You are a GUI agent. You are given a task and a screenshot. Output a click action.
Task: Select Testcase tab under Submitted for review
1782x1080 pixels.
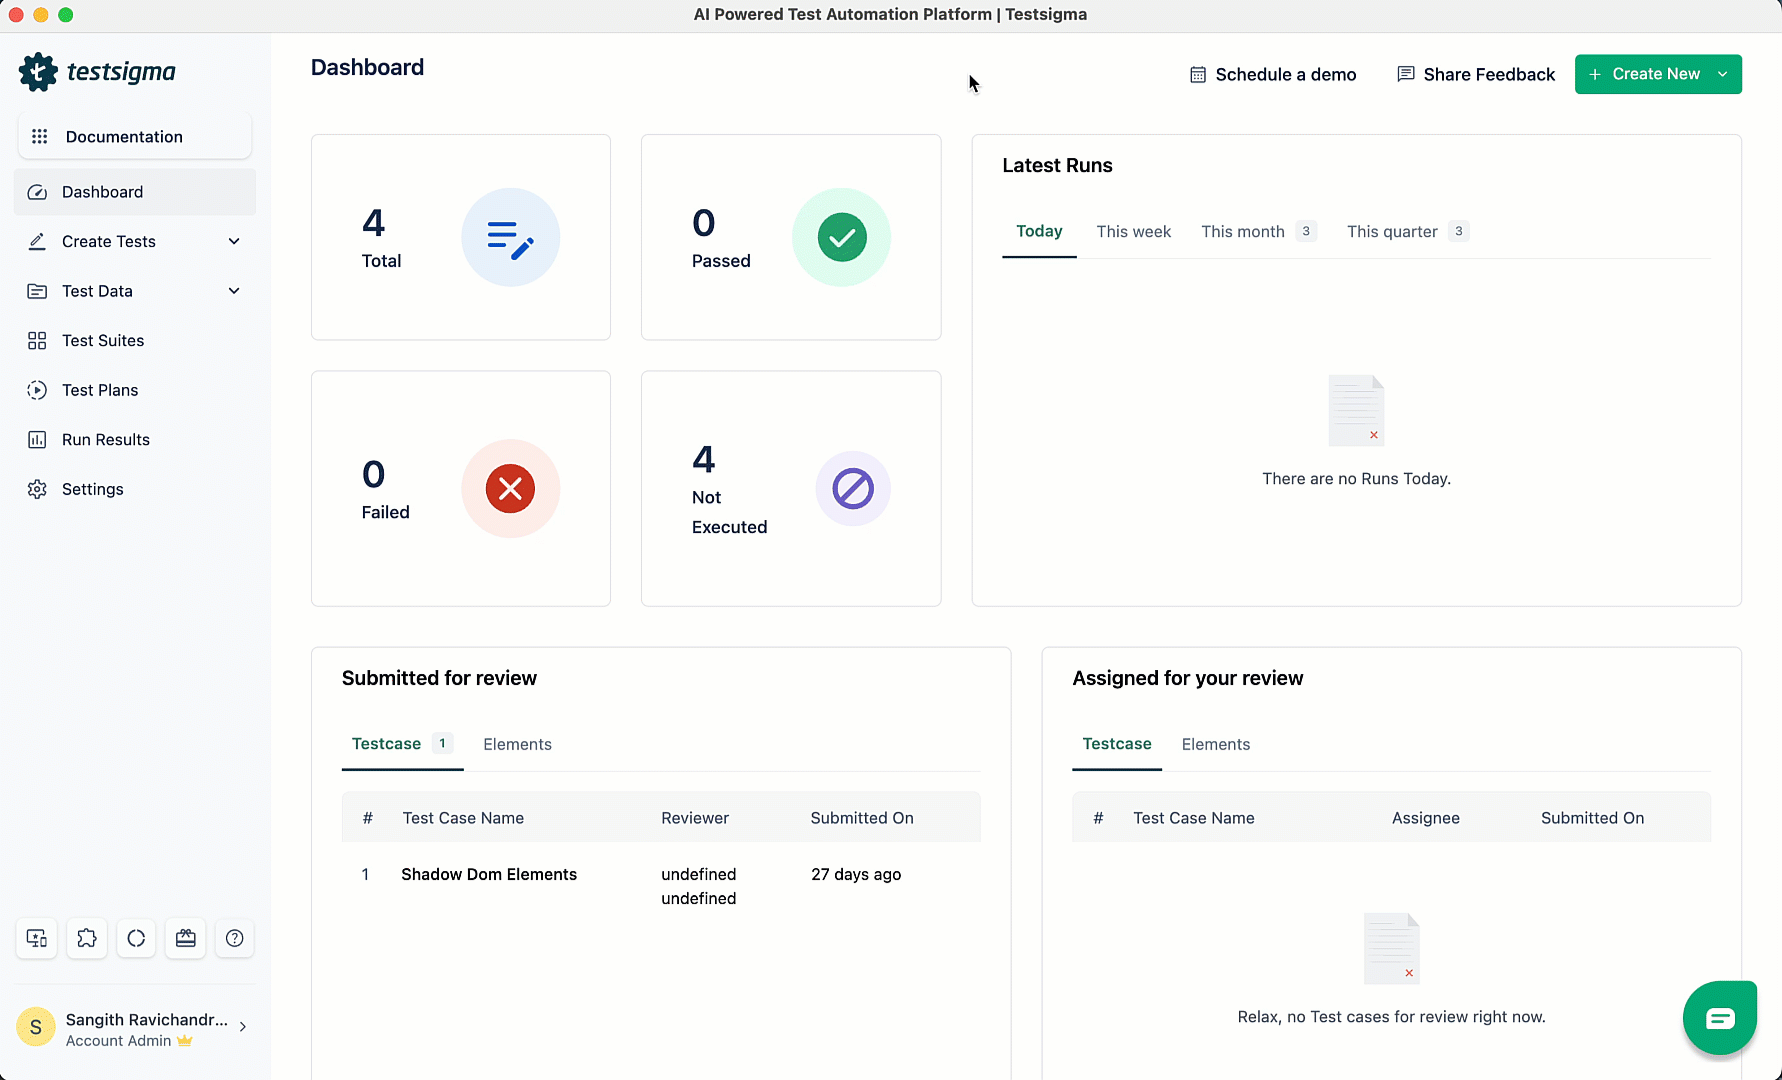tap(402, 744)
